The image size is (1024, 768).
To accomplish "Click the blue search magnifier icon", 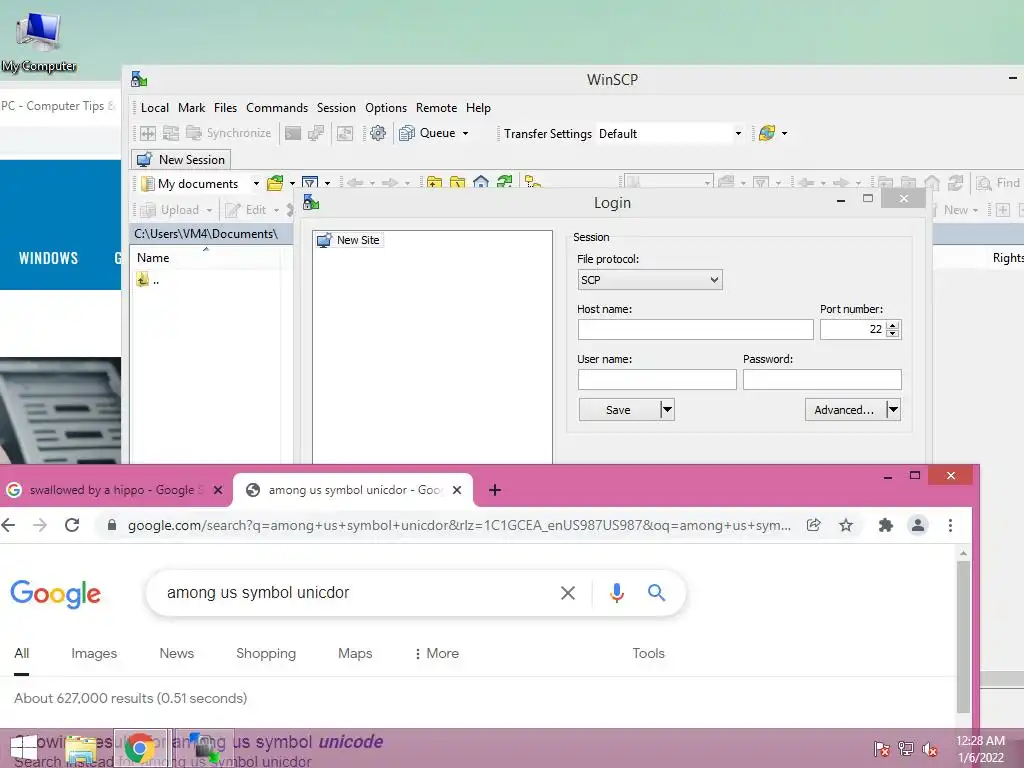I will pyautogui.click(x=656, y=592).
